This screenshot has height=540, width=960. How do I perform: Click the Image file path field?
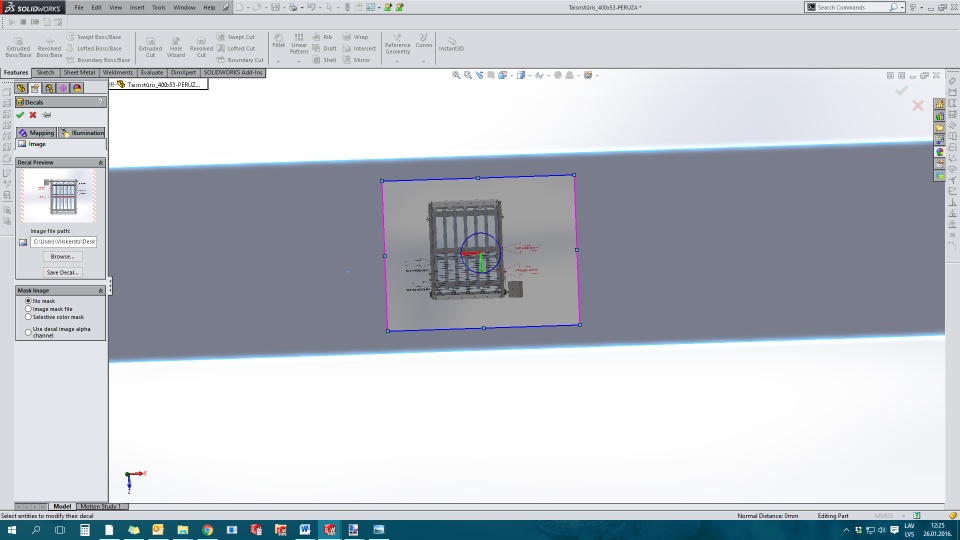coord(64,242)
